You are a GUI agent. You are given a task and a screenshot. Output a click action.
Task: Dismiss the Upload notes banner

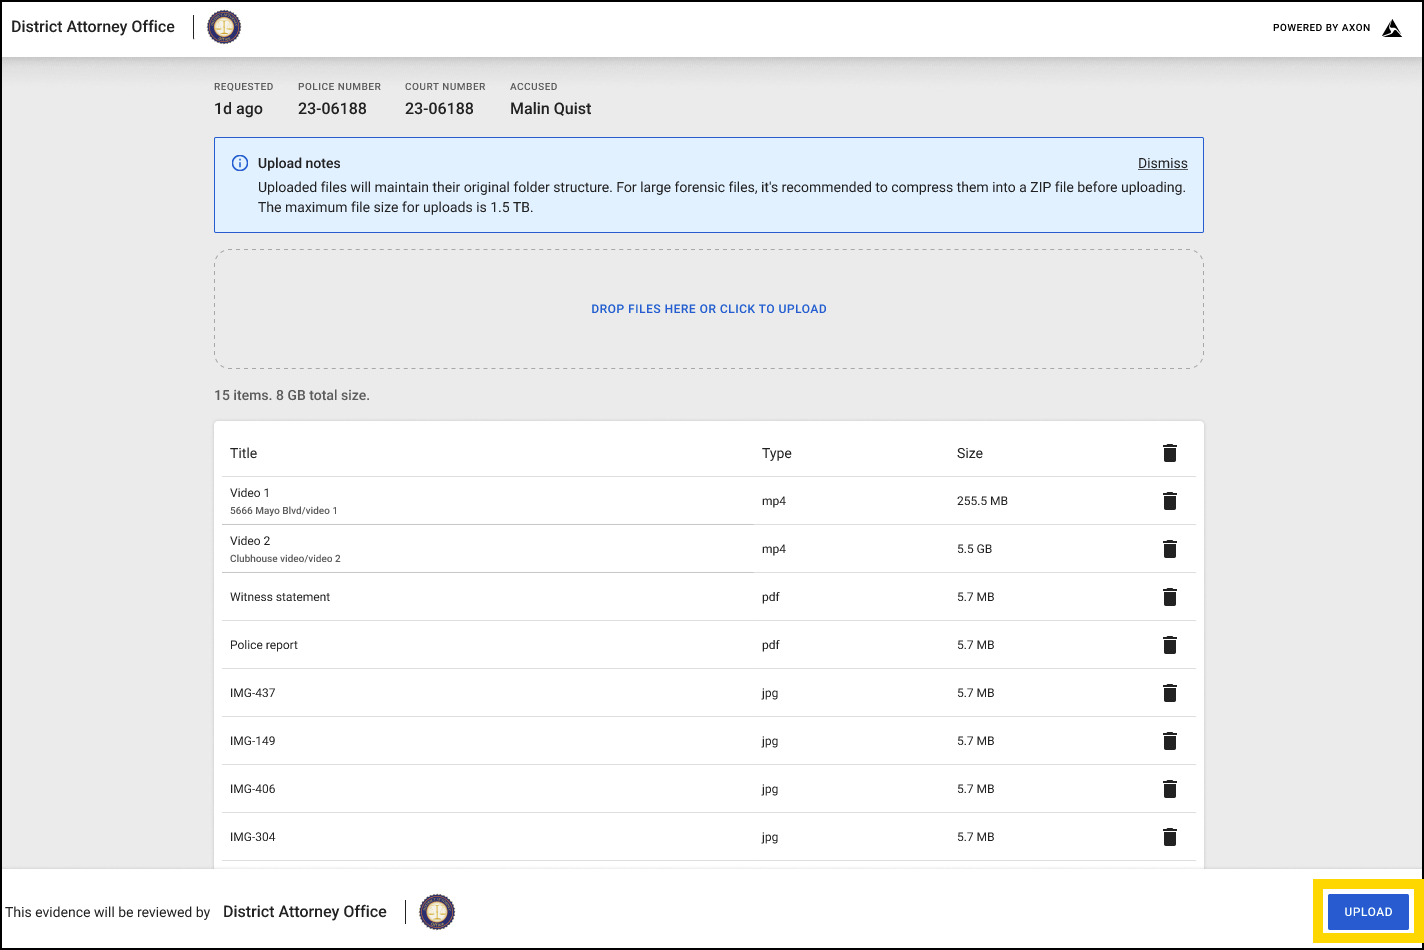pos(1162,163)
